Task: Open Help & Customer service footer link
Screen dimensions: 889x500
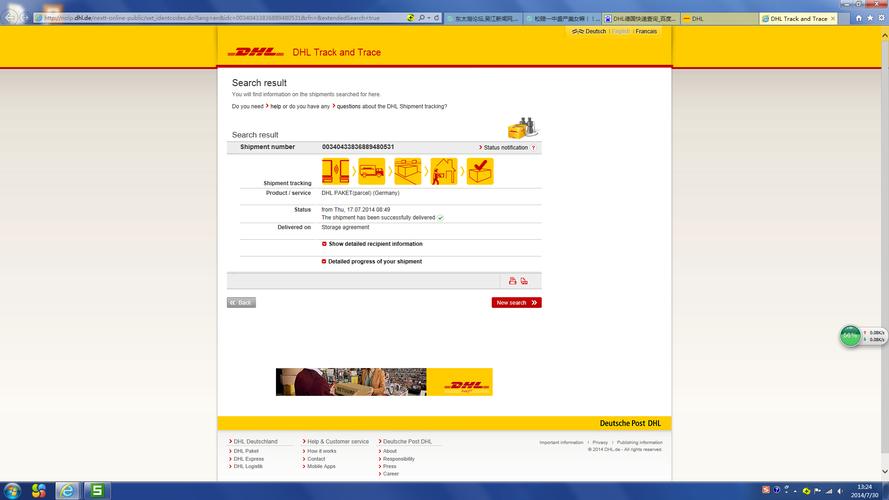Action: pos(336,442)
